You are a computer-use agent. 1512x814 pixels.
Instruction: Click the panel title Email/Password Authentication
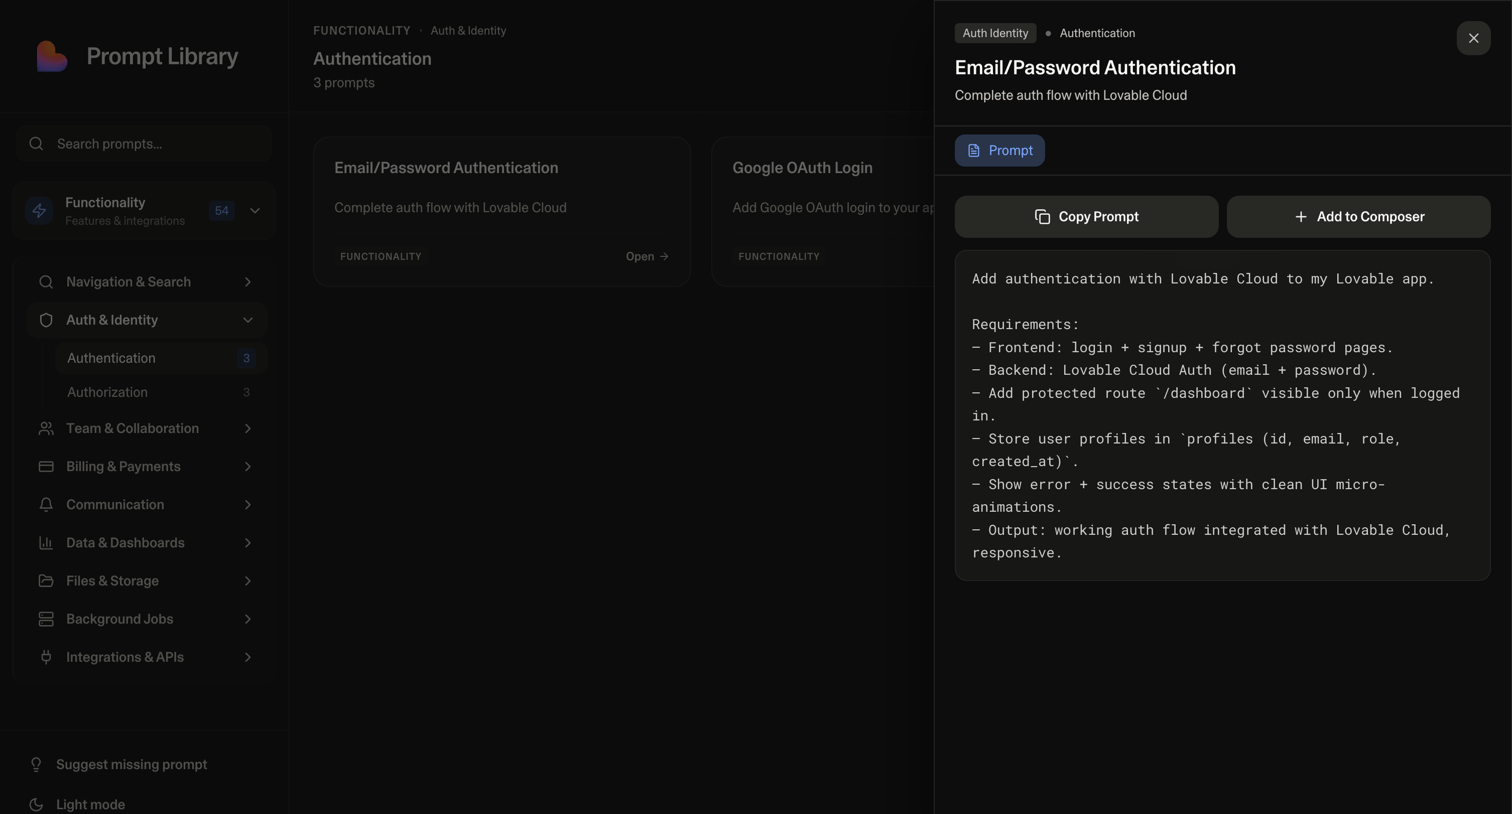1095,68
